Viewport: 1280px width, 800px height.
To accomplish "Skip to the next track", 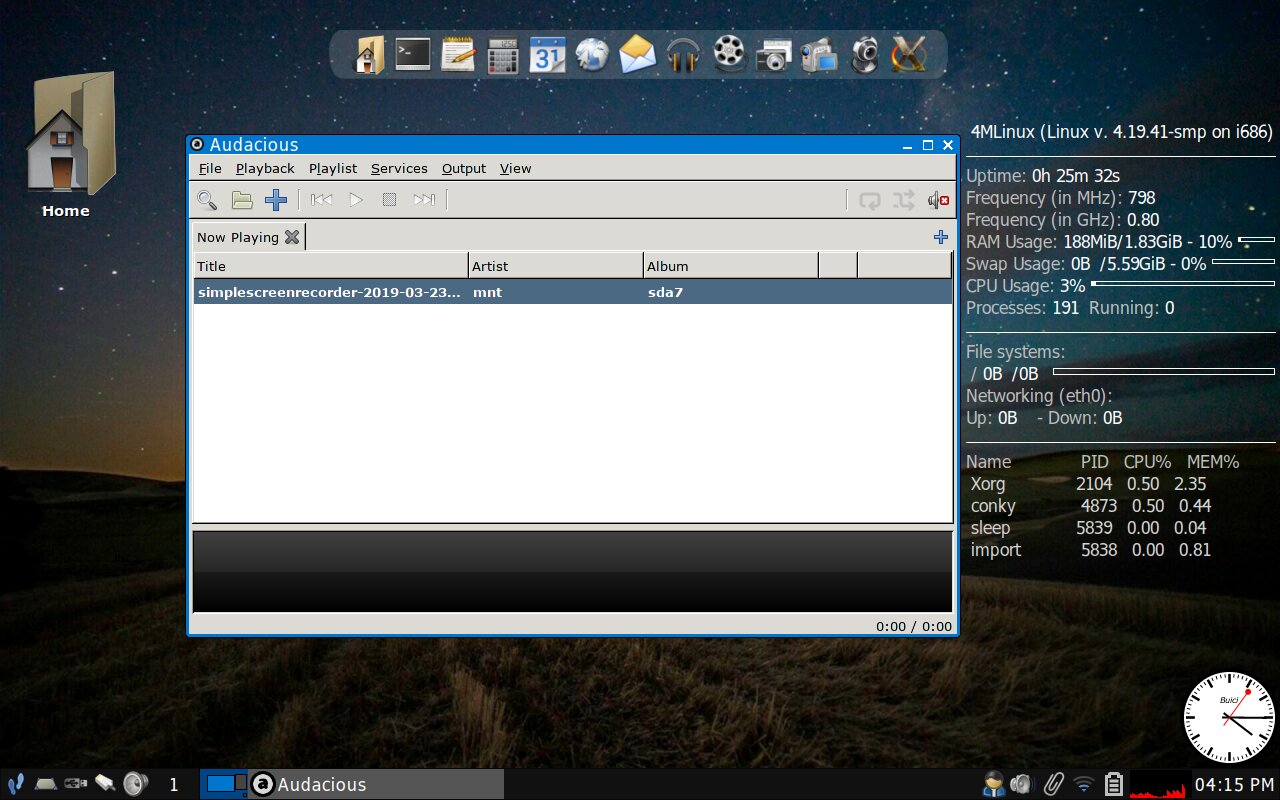I will coord(424,200).
